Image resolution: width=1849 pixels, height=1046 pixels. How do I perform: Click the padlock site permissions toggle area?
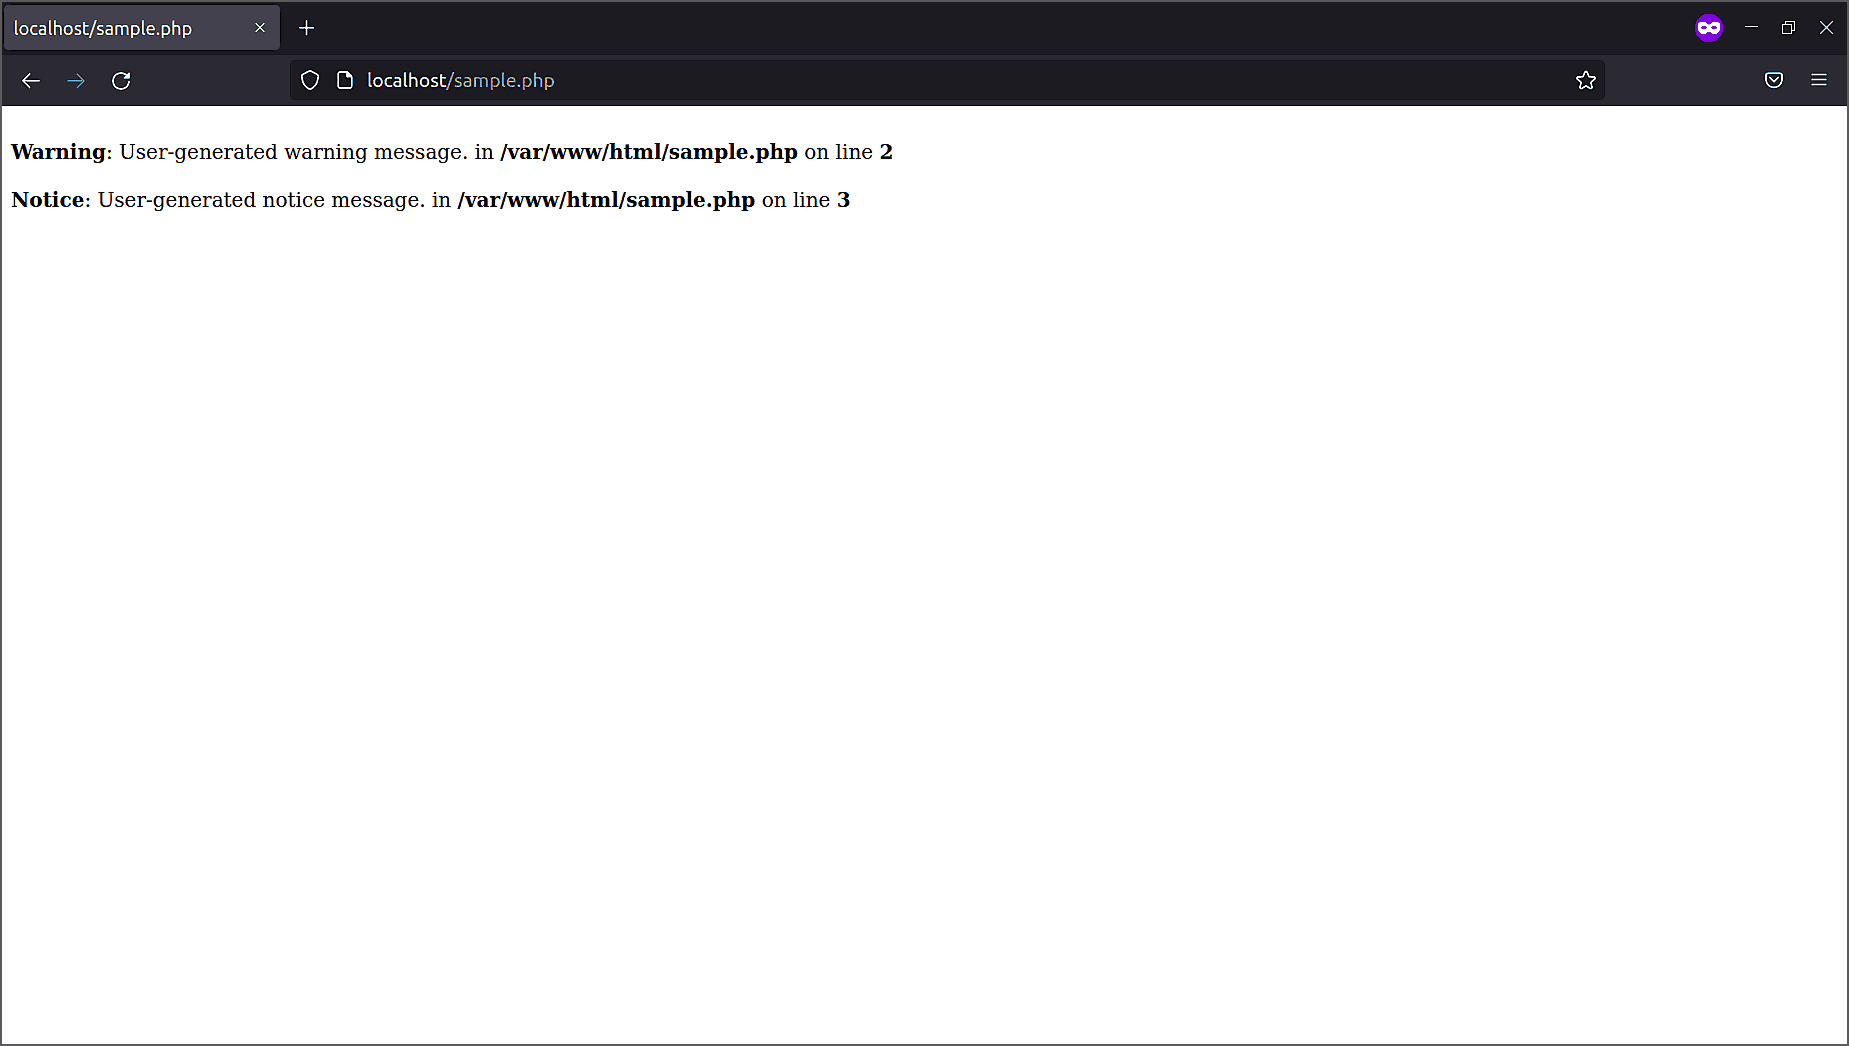coord(344,79)
